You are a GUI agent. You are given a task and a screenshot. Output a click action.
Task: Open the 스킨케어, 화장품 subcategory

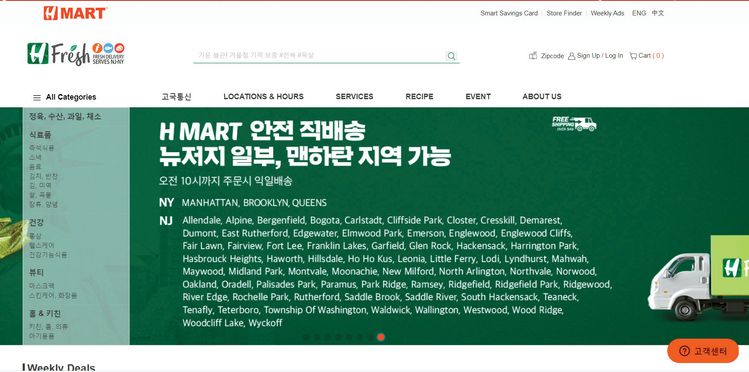click(53, 295)
